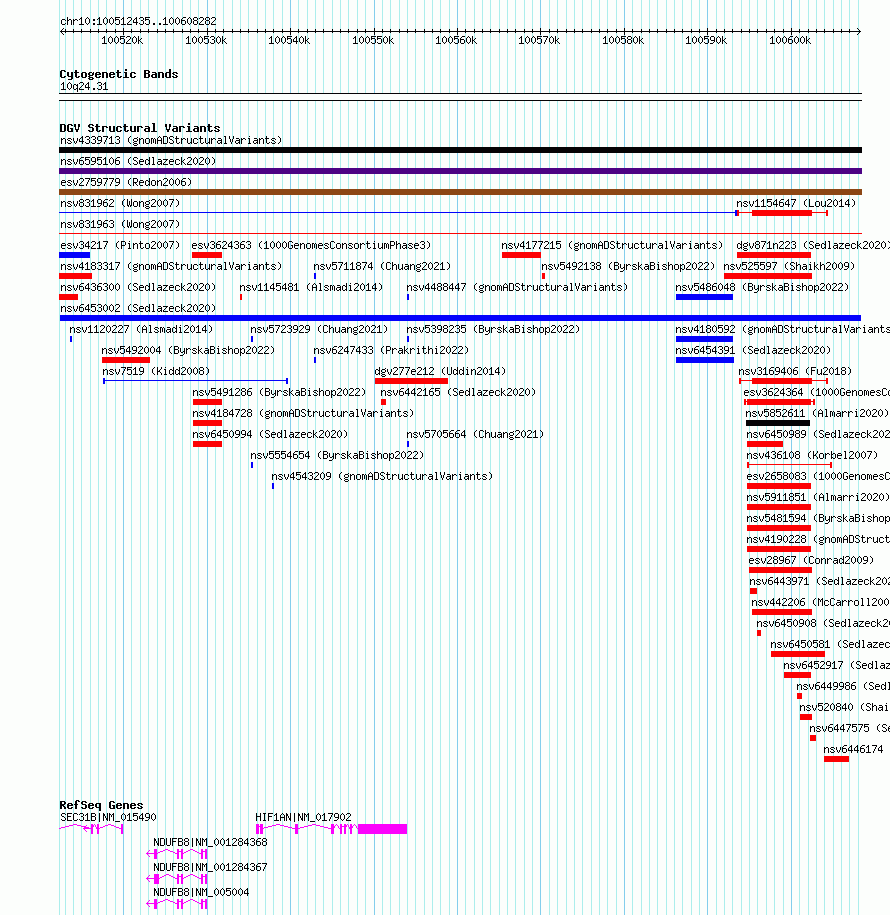Open nsv4488447 gnomAD variant label

(x=517, y=287)
